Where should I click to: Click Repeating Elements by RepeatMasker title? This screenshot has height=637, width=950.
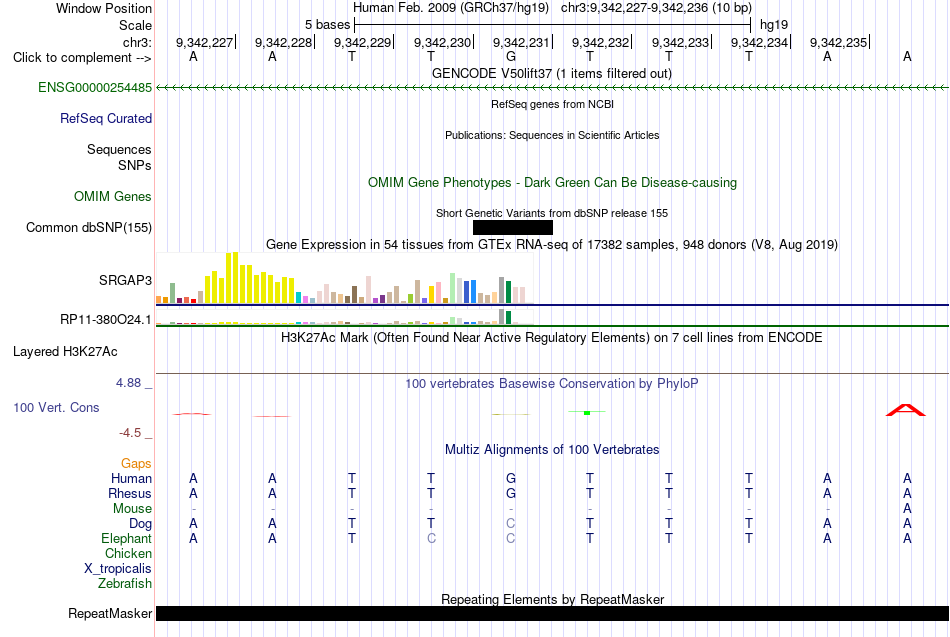(552, 599)
